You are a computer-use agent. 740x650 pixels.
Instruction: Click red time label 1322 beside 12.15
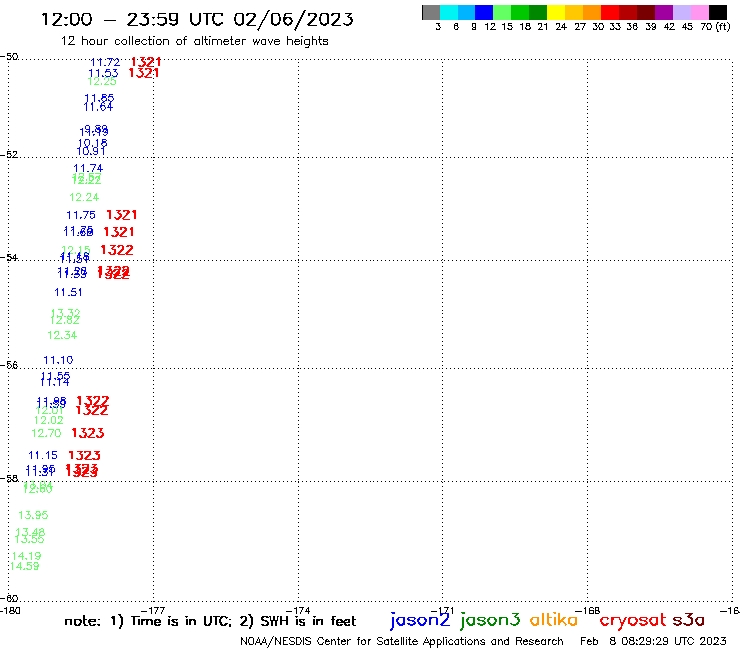[117, 250]
